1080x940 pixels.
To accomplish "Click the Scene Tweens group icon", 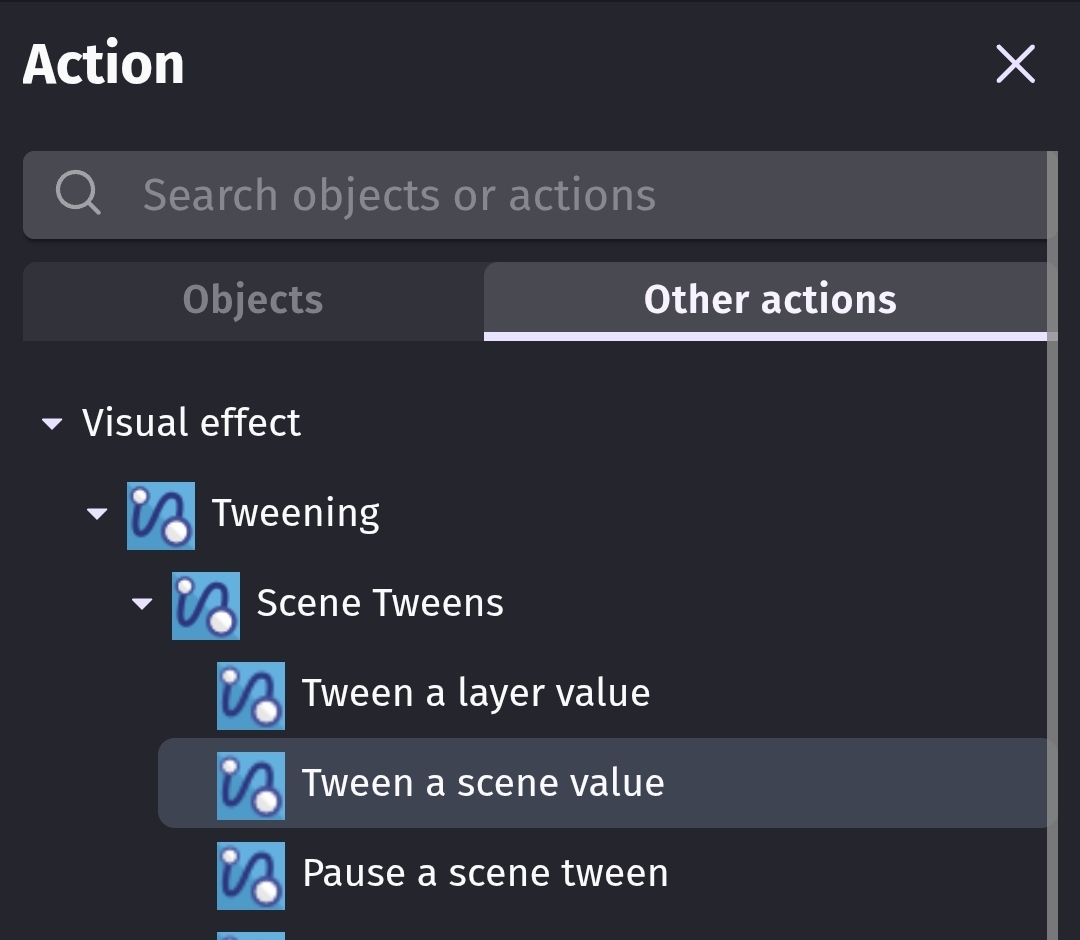I will tap(206, 605).
